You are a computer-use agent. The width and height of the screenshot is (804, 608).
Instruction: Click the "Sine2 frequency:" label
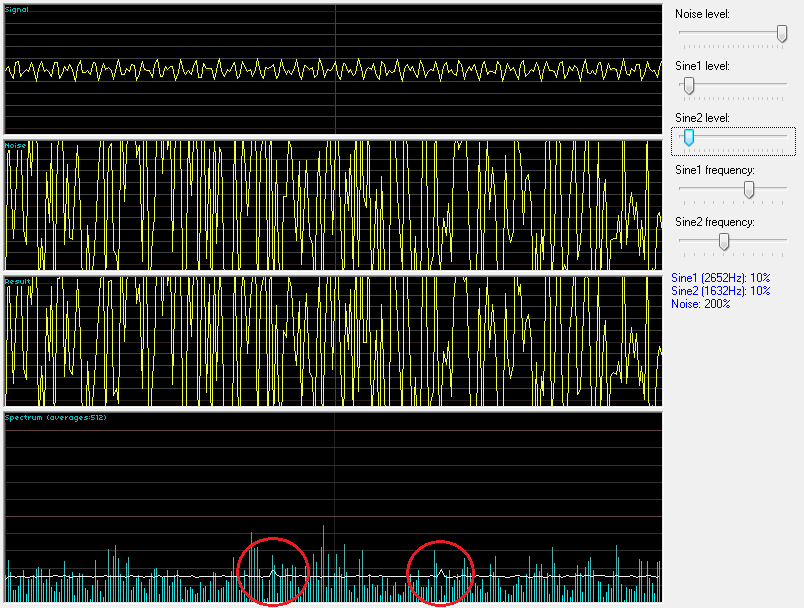tap(714, 222)
